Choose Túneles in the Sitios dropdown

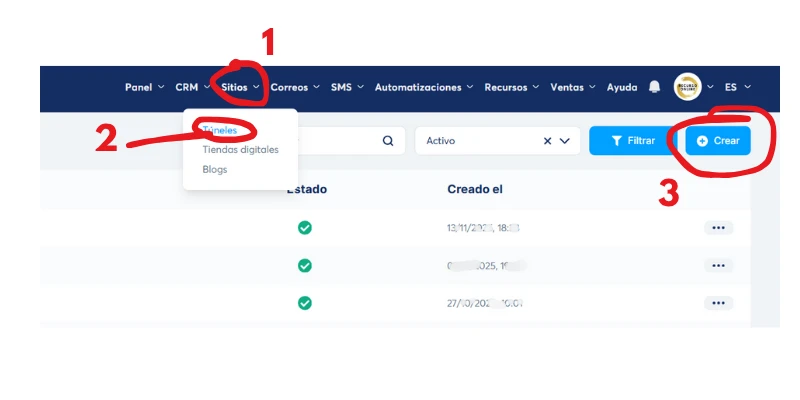click(x=220, y=130)
